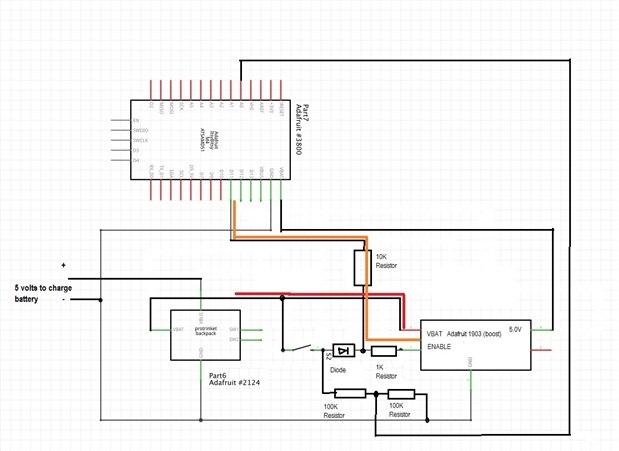Click the 'GND' pin on the boost block
The width and height of the screenshot is (619, 451).
pyautogui.click(x=470, y=361)
